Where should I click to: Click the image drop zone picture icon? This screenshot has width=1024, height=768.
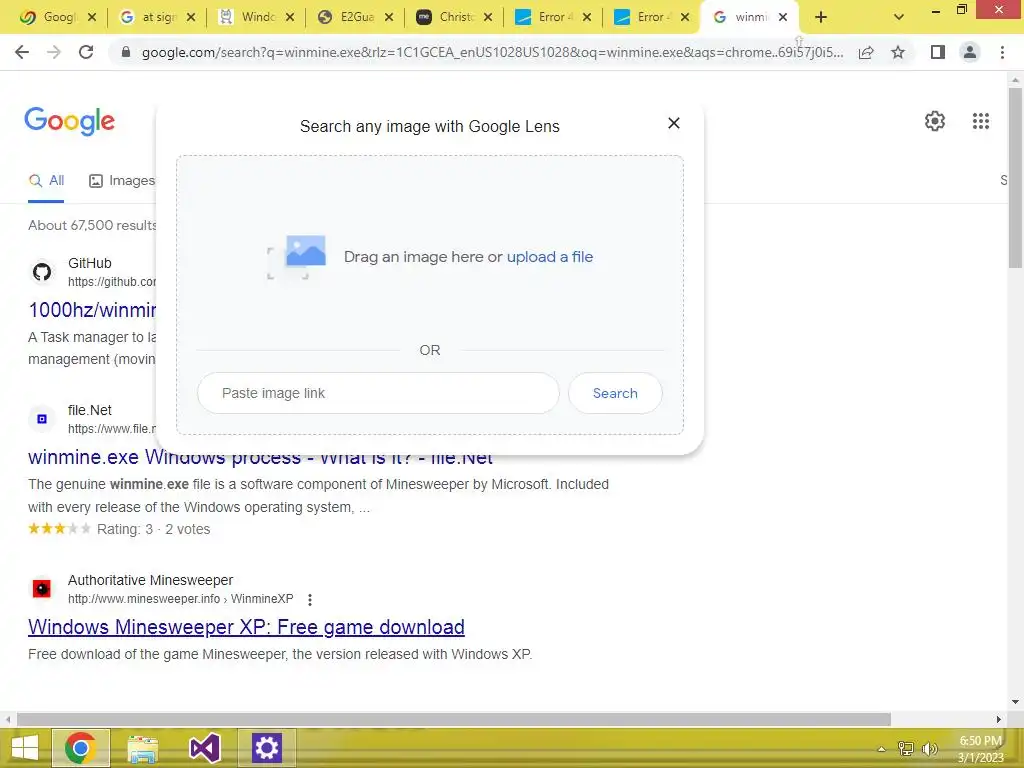point(297,257)
